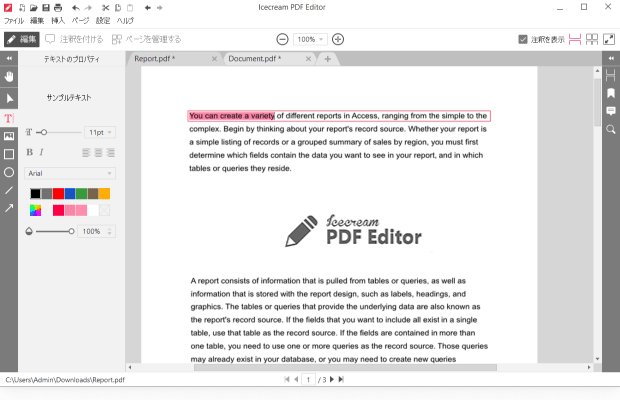The image size is (620, 400).
Task: Open comments panel on right sidebar
Action: pos(611,111)
